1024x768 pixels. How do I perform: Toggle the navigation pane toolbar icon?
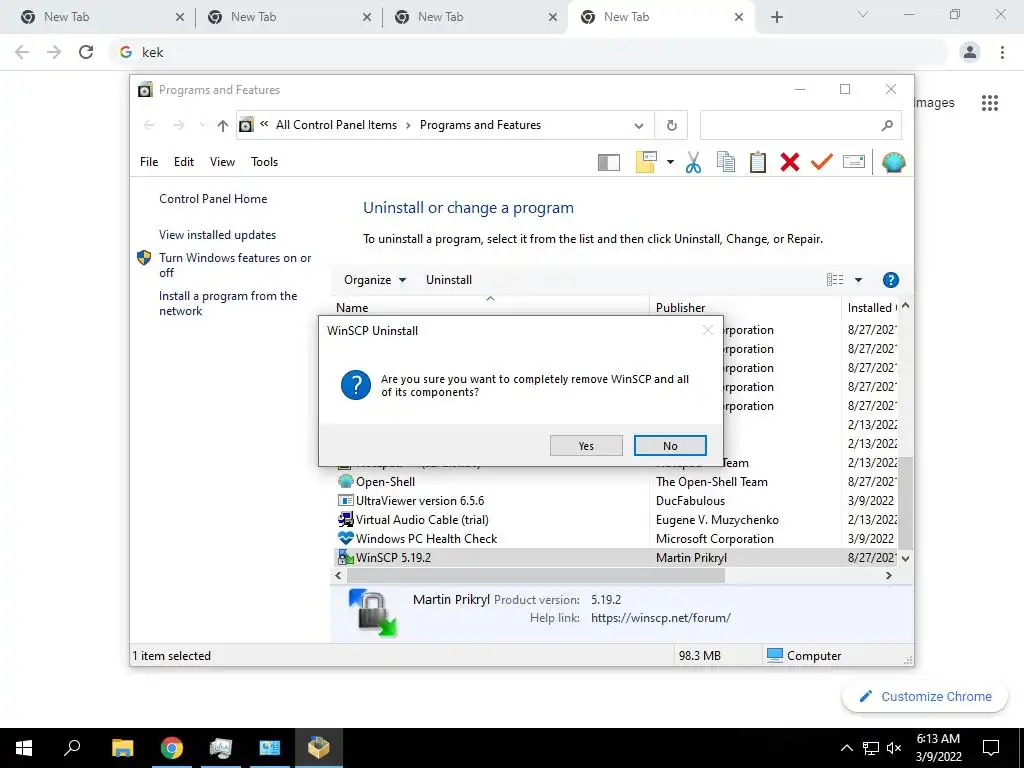coord(609,162)
